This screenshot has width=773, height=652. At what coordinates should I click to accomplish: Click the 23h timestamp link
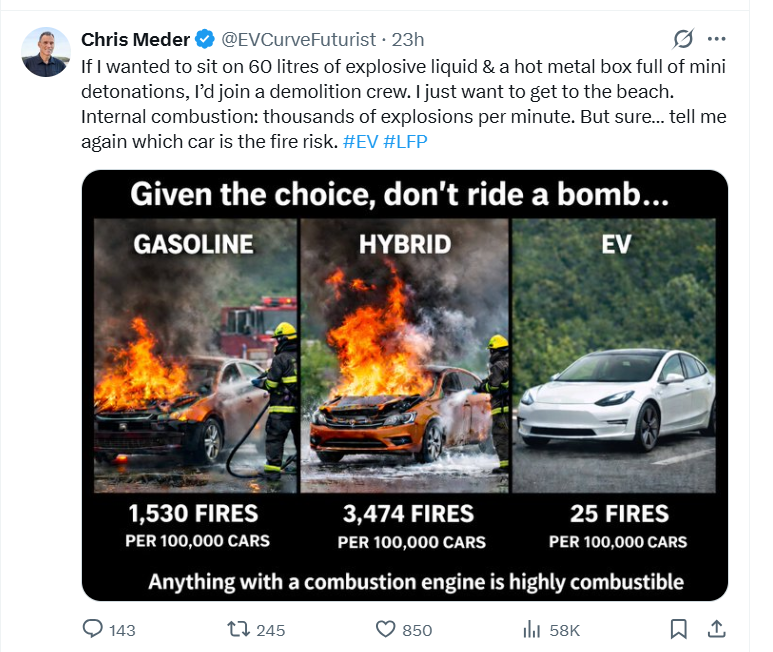click(408, 39)
